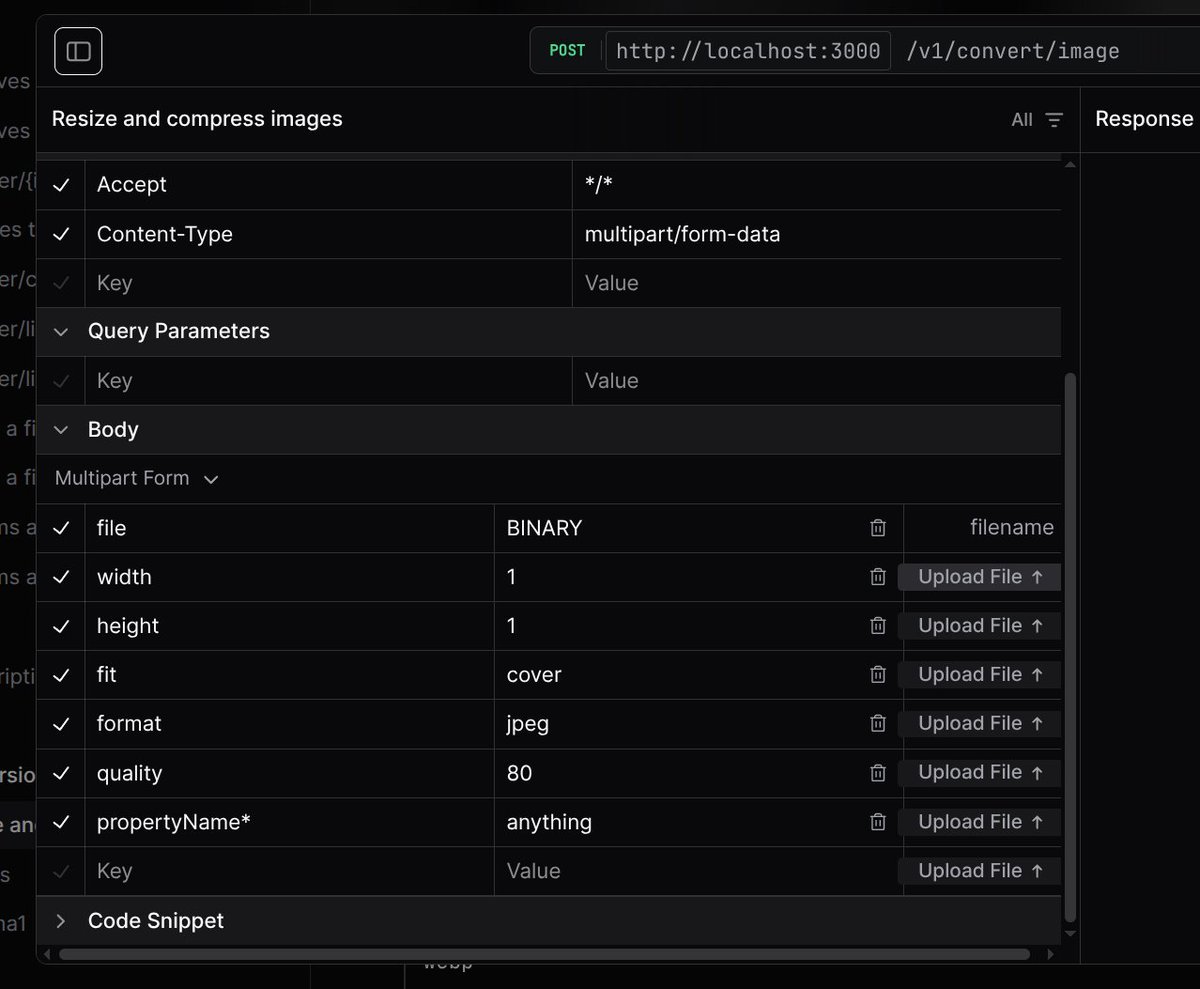Delete the file row with trash icon
This screenshot has width=1200, height=989.
pos(878,528)
